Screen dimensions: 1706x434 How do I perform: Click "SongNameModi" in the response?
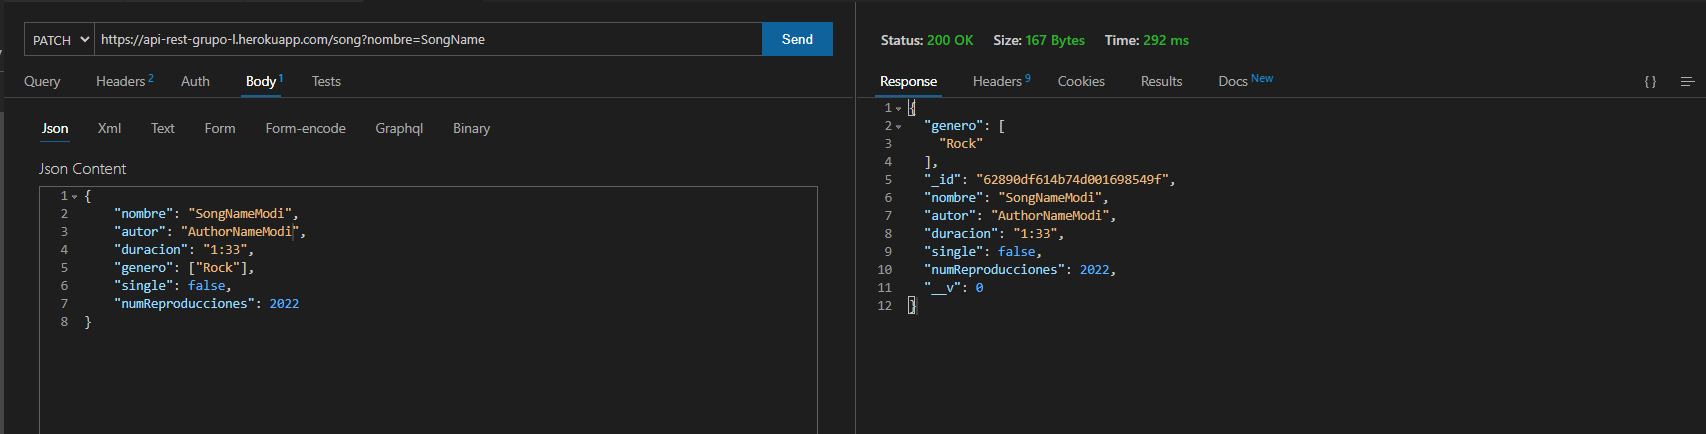1049,198
